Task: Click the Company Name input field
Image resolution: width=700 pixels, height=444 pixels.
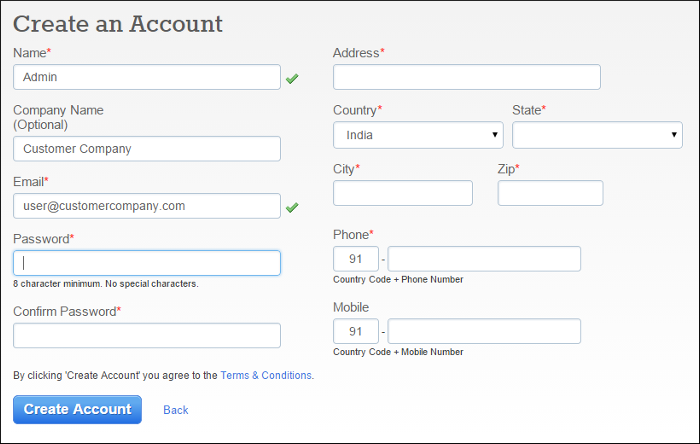Action: [147, 149]
